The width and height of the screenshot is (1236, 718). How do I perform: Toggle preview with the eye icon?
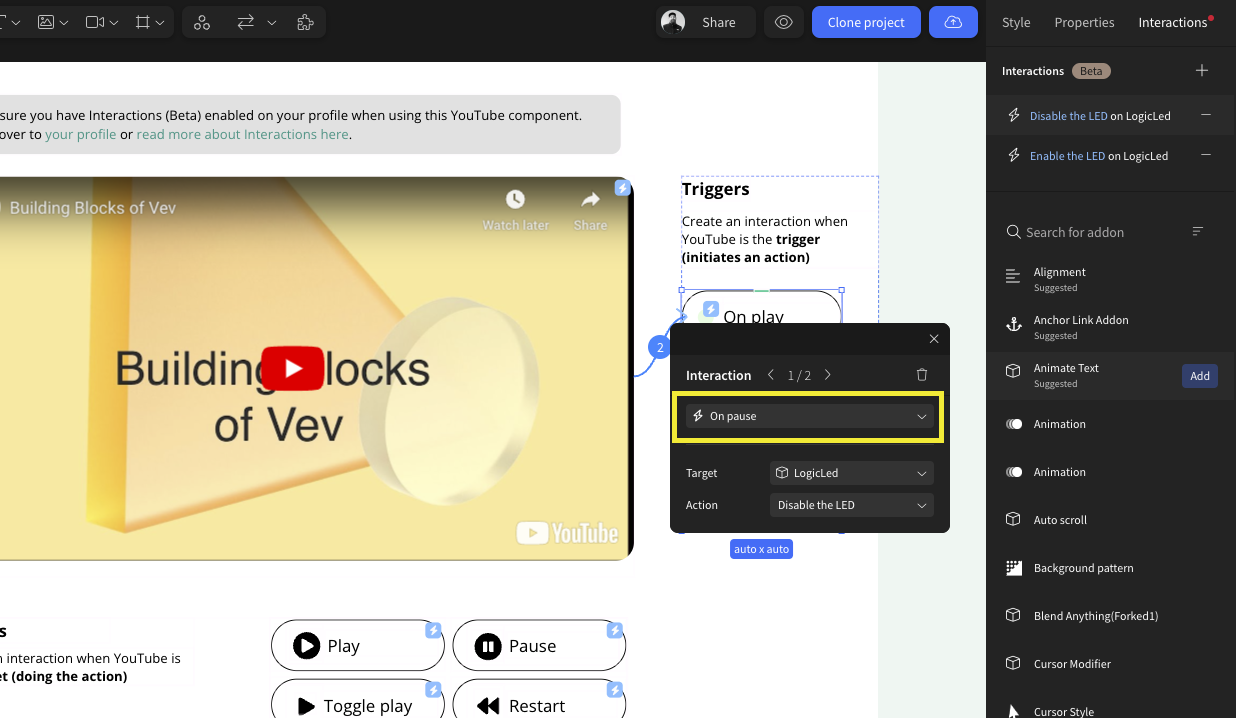click(784, 22)
